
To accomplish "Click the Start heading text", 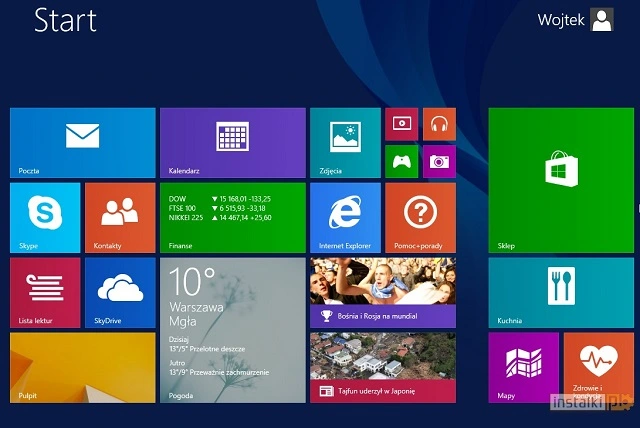I will 65,20.
